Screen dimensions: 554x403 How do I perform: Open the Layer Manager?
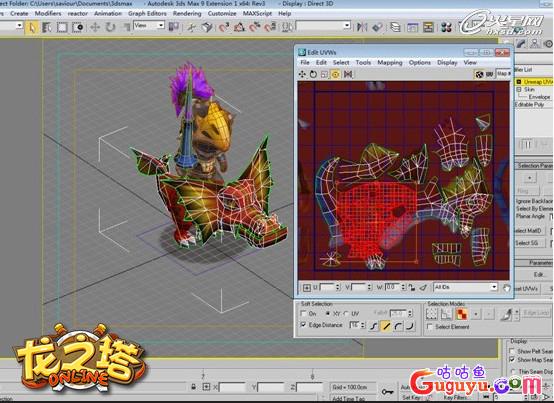click(x=395, y=27)
